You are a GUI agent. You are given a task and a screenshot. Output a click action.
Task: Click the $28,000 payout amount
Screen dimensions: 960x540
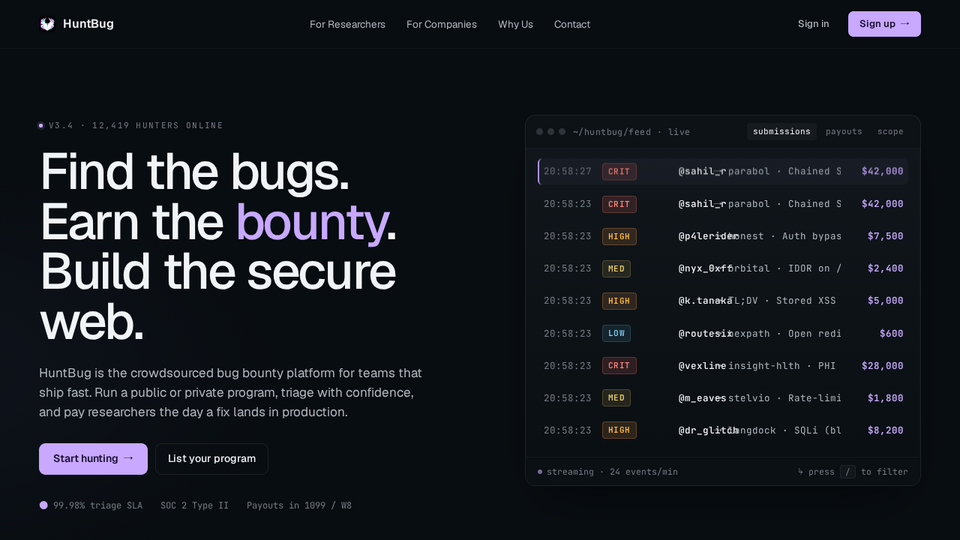(x=882, y=366)
